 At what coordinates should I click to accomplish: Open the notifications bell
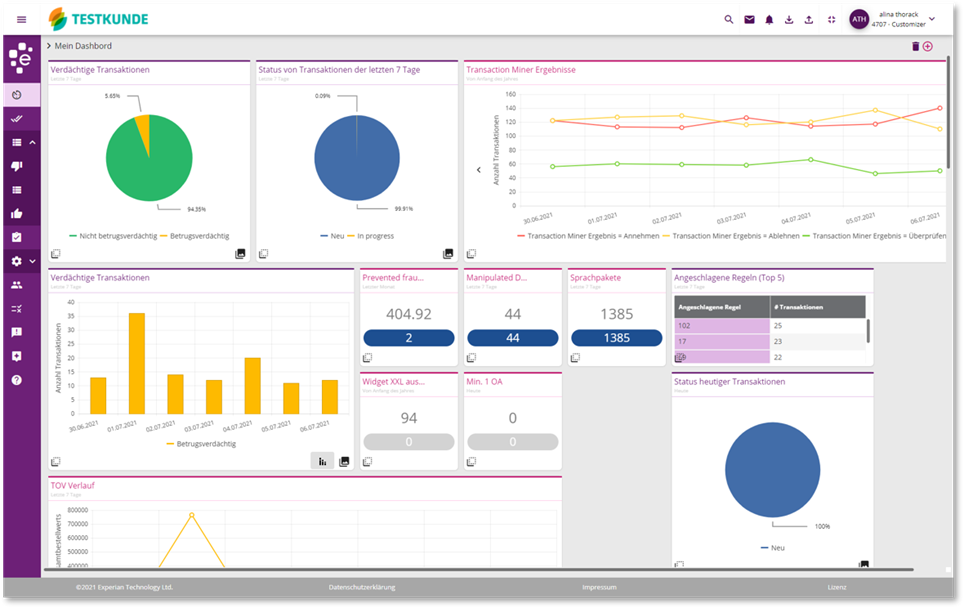point(769,20)
